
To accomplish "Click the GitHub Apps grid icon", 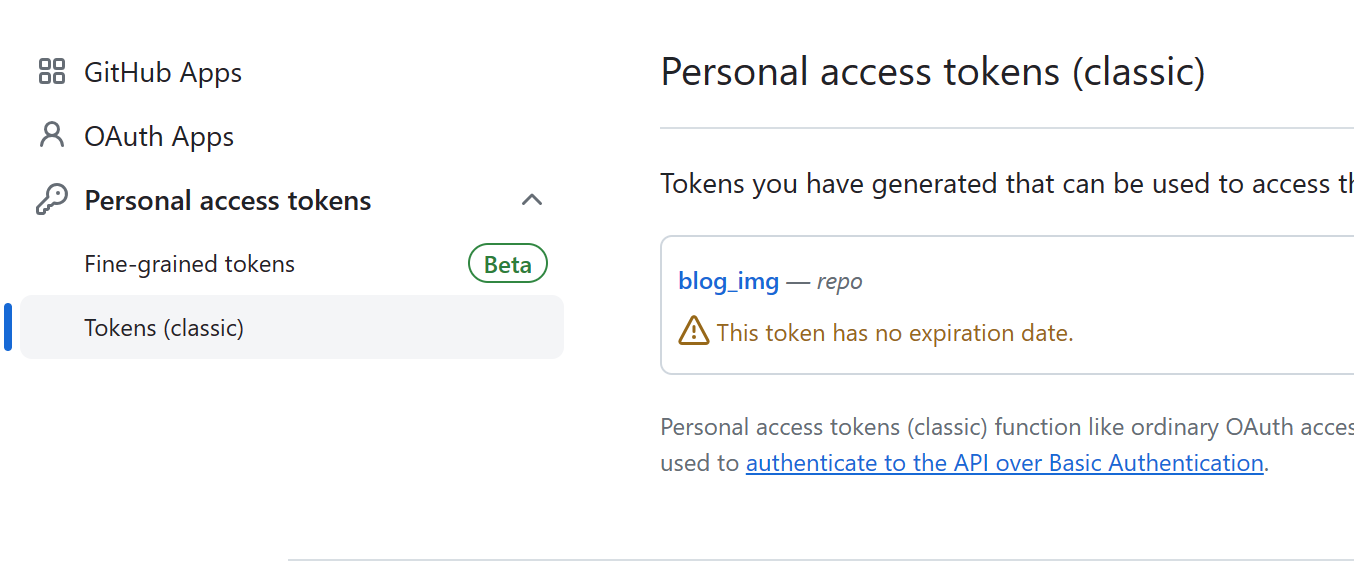I will pos(51,72).
